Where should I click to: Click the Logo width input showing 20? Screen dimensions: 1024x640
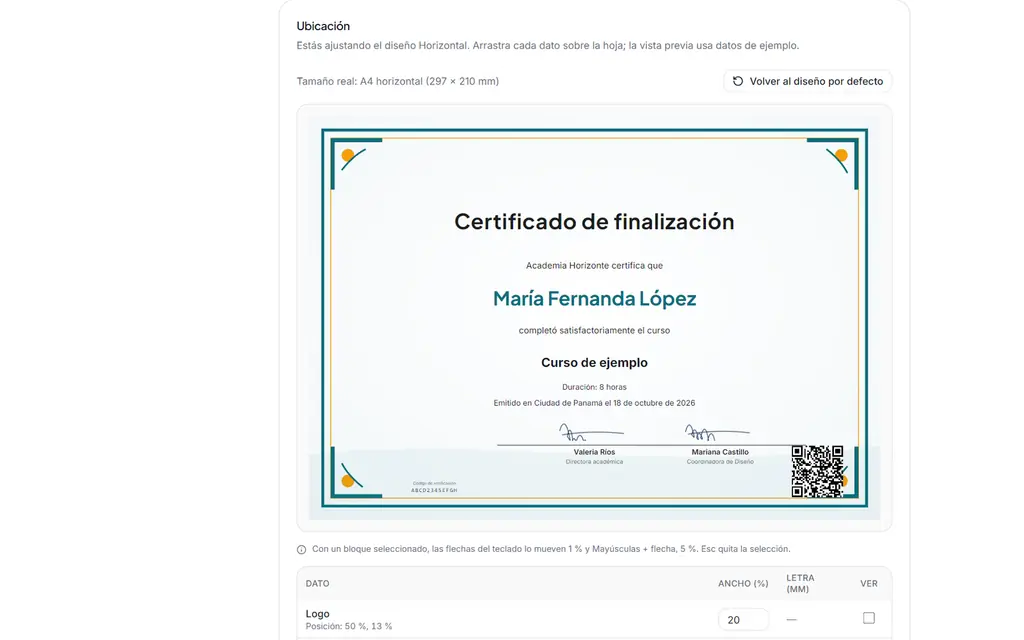coord(743,620)
